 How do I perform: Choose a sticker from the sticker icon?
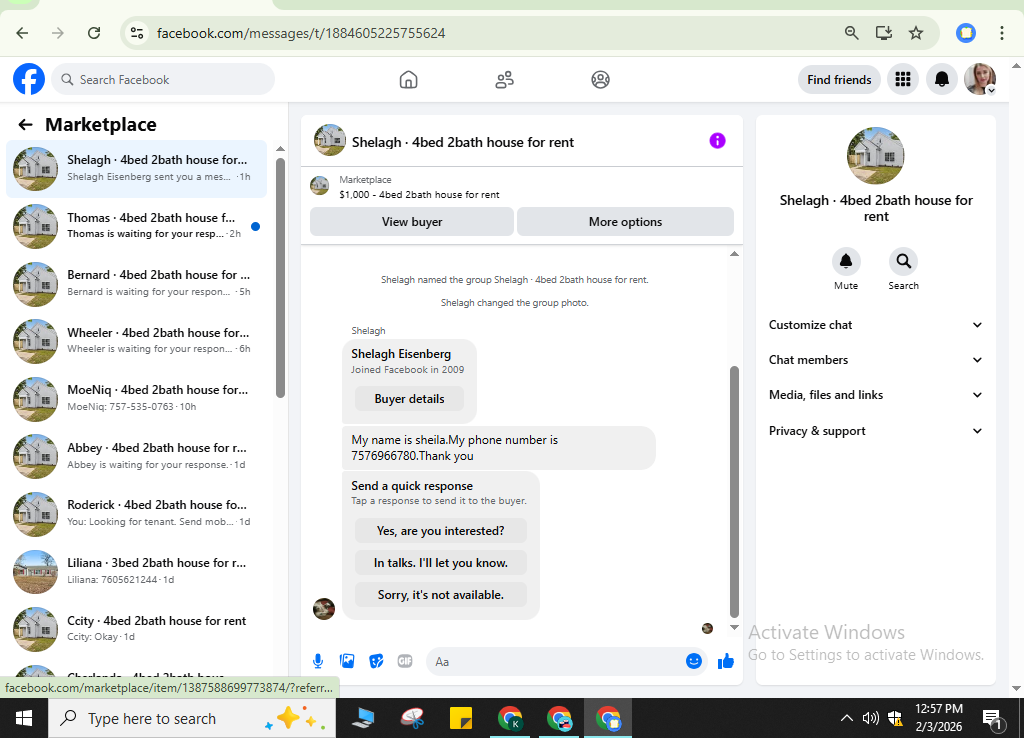[376, 661]
